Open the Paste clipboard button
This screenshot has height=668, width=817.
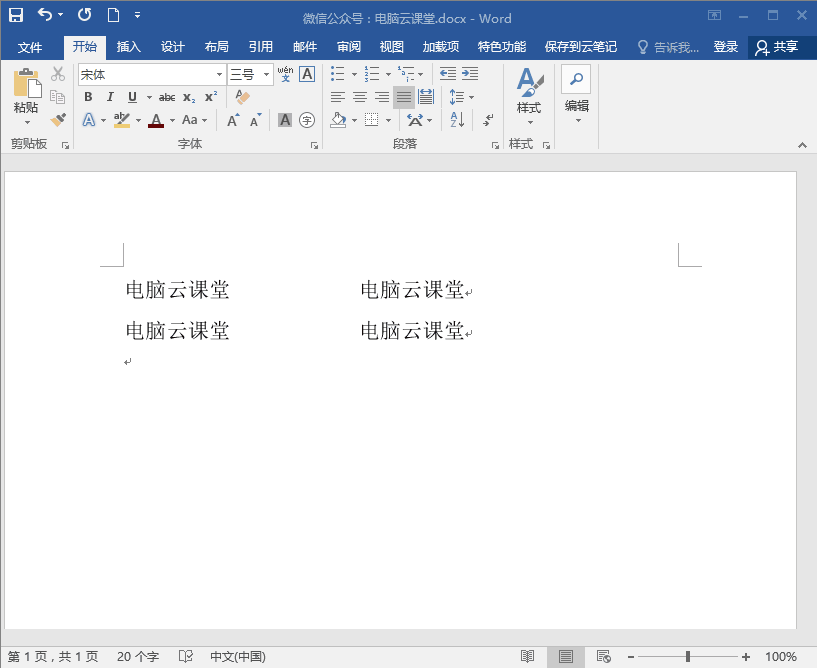coord(26,97)
